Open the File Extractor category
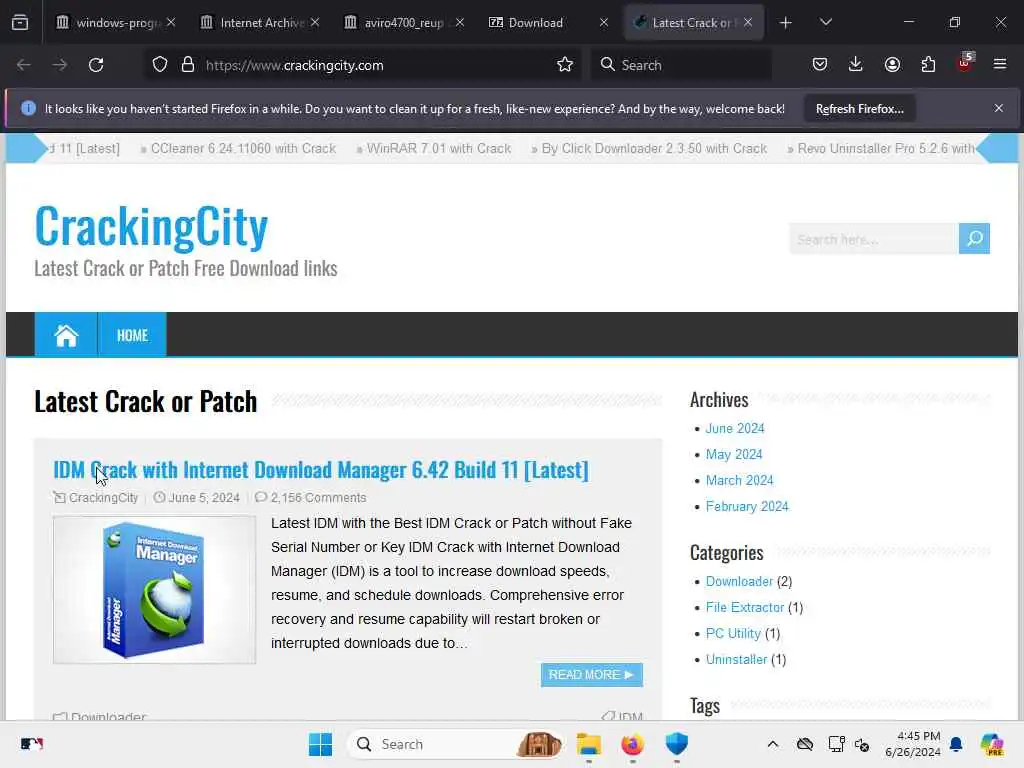 click(x=744, y=607)
